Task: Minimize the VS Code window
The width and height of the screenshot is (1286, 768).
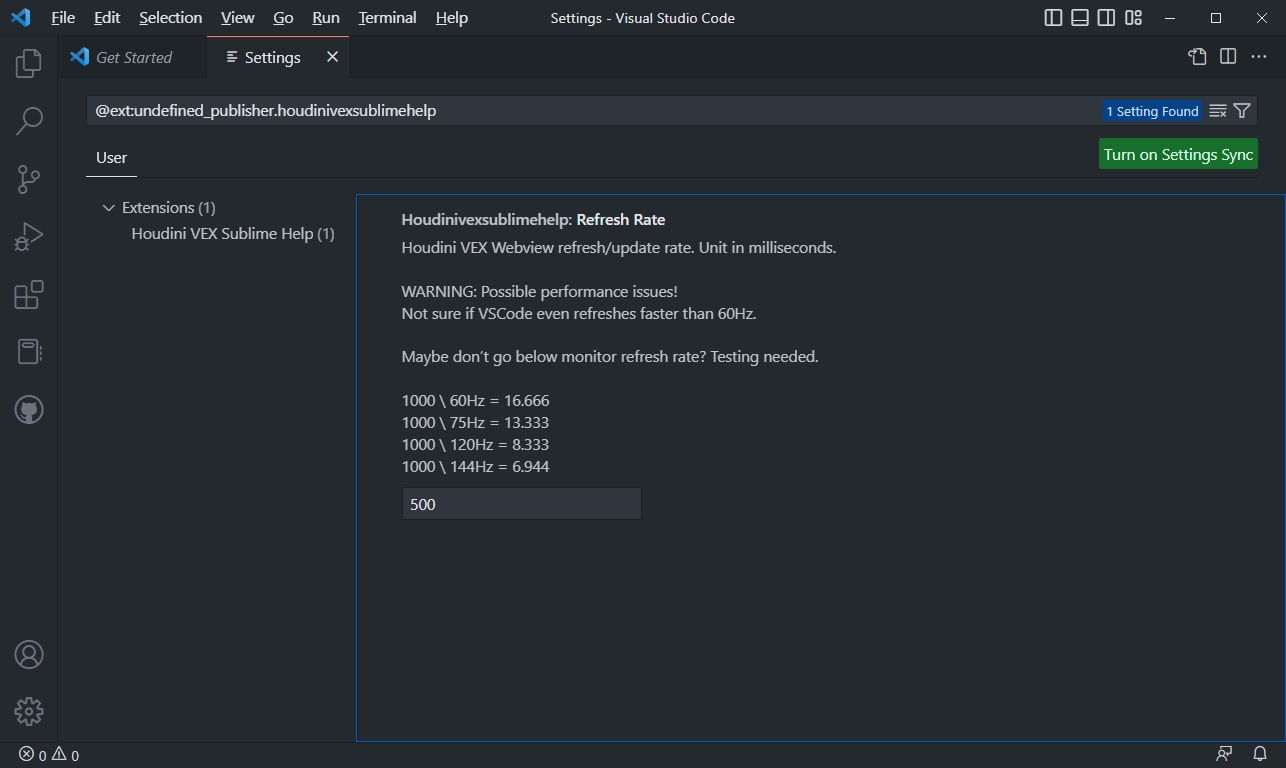Action: click(x=1171, y=18)
